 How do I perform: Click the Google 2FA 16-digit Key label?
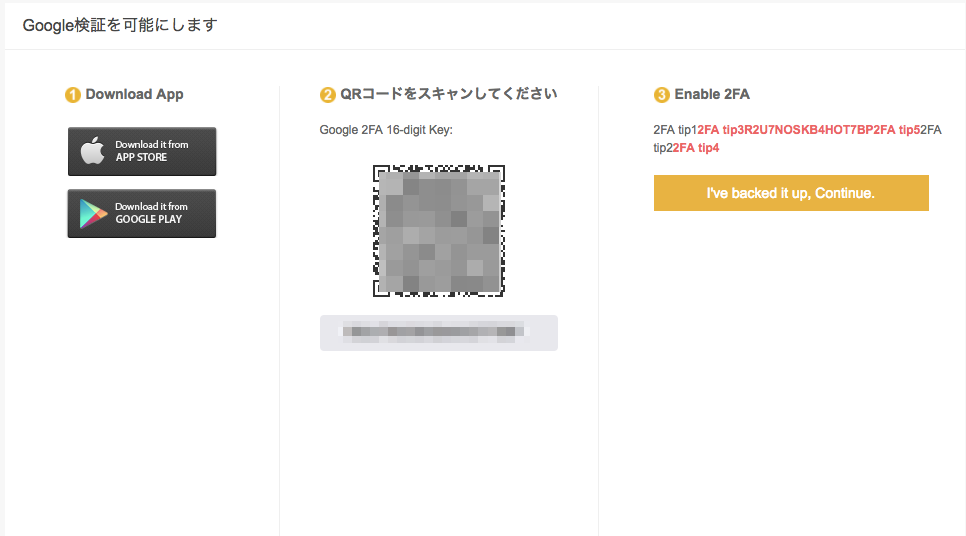386,130
